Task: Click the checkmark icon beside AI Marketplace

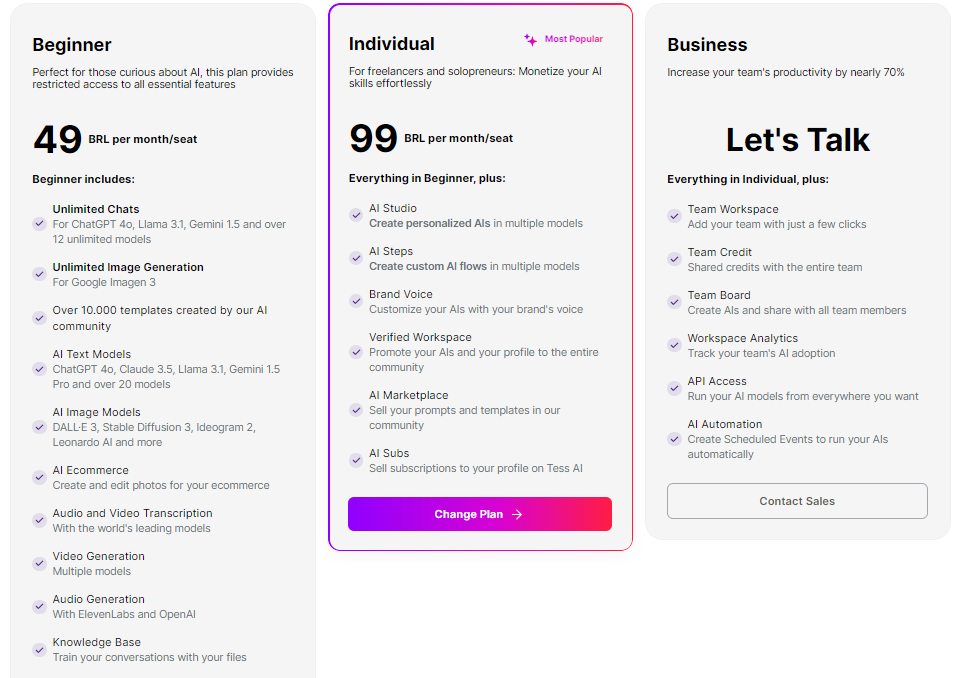Action: point(356,410)
